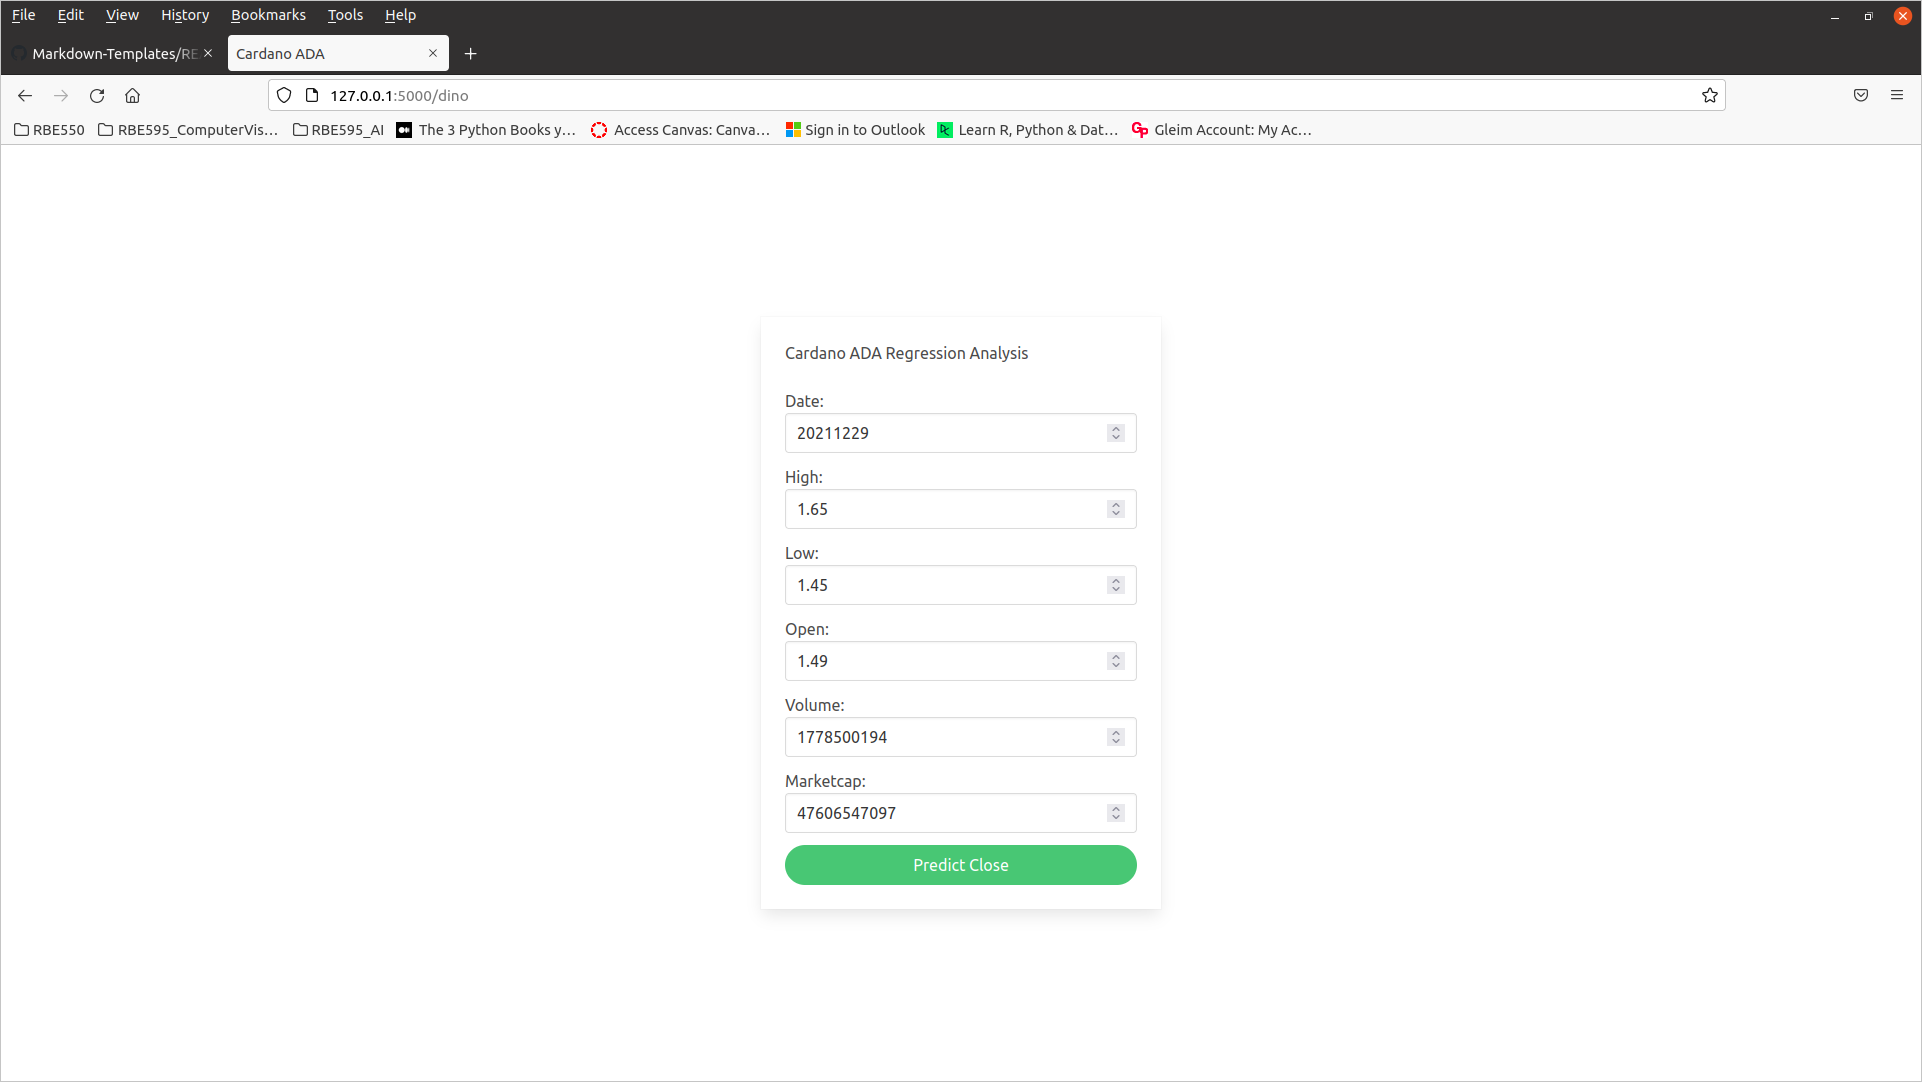
Task: Open the RBE550 bookmarks folder
Action: coord(50,130)
